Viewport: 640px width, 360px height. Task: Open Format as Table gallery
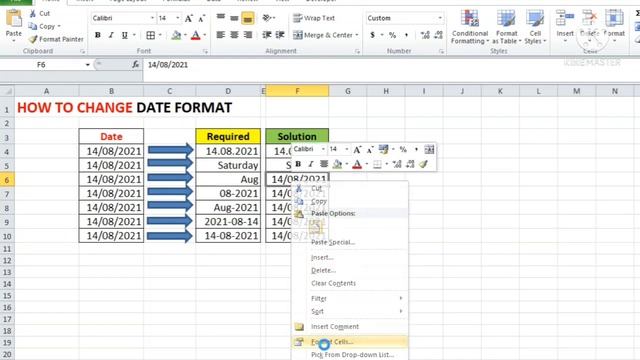[x=507, y=26]
